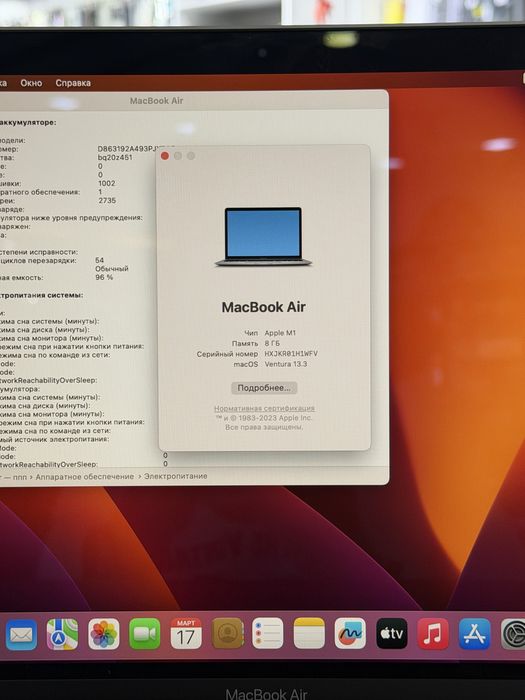The width and height of the screenshot is (525, 700).
Task: Open the Apple TV app
Action: pos(392,633)
